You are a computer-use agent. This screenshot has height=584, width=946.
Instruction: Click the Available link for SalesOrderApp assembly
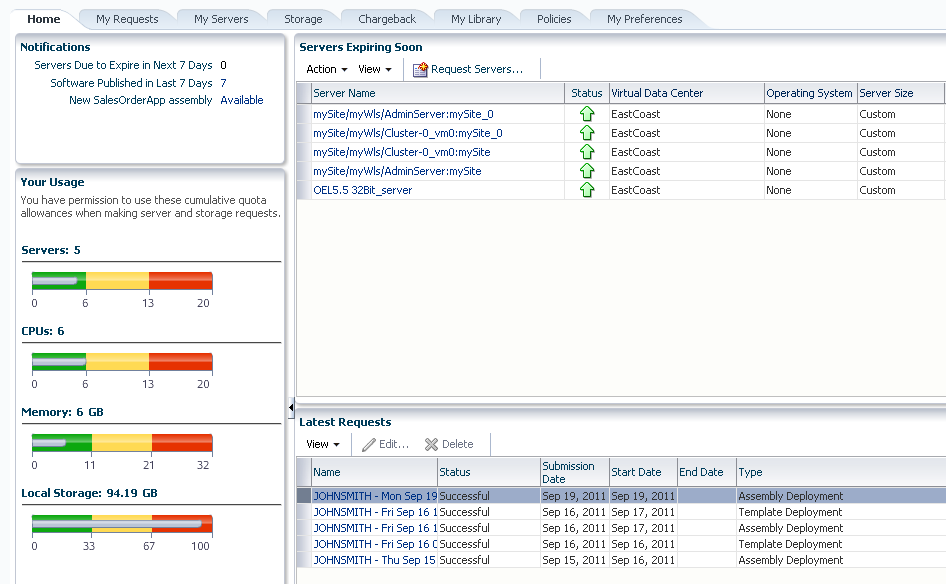pyautogui.click(x=241, y=100)
